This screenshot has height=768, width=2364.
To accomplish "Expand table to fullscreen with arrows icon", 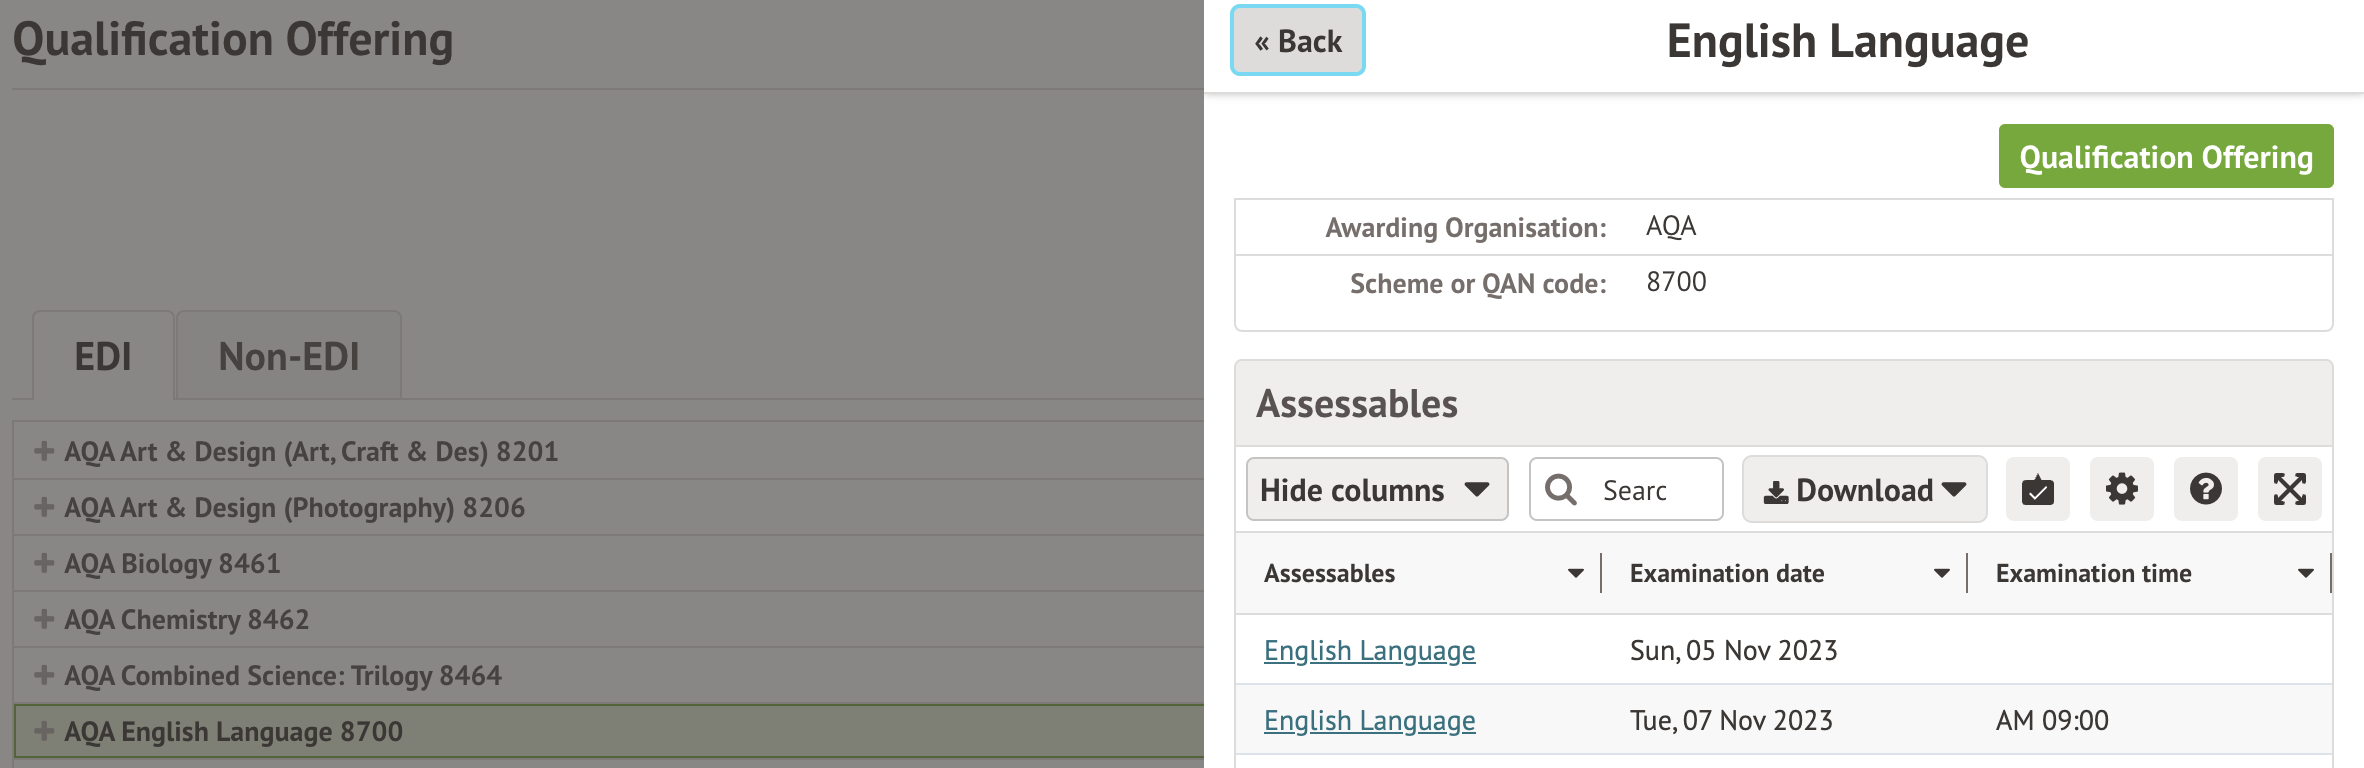I will 2289,490.
